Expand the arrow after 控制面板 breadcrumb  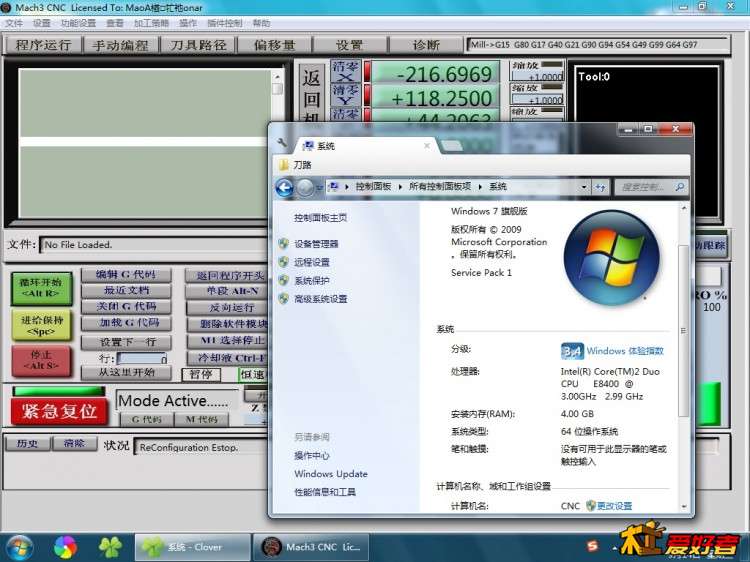pyautogui.click(x=400, y=187)
